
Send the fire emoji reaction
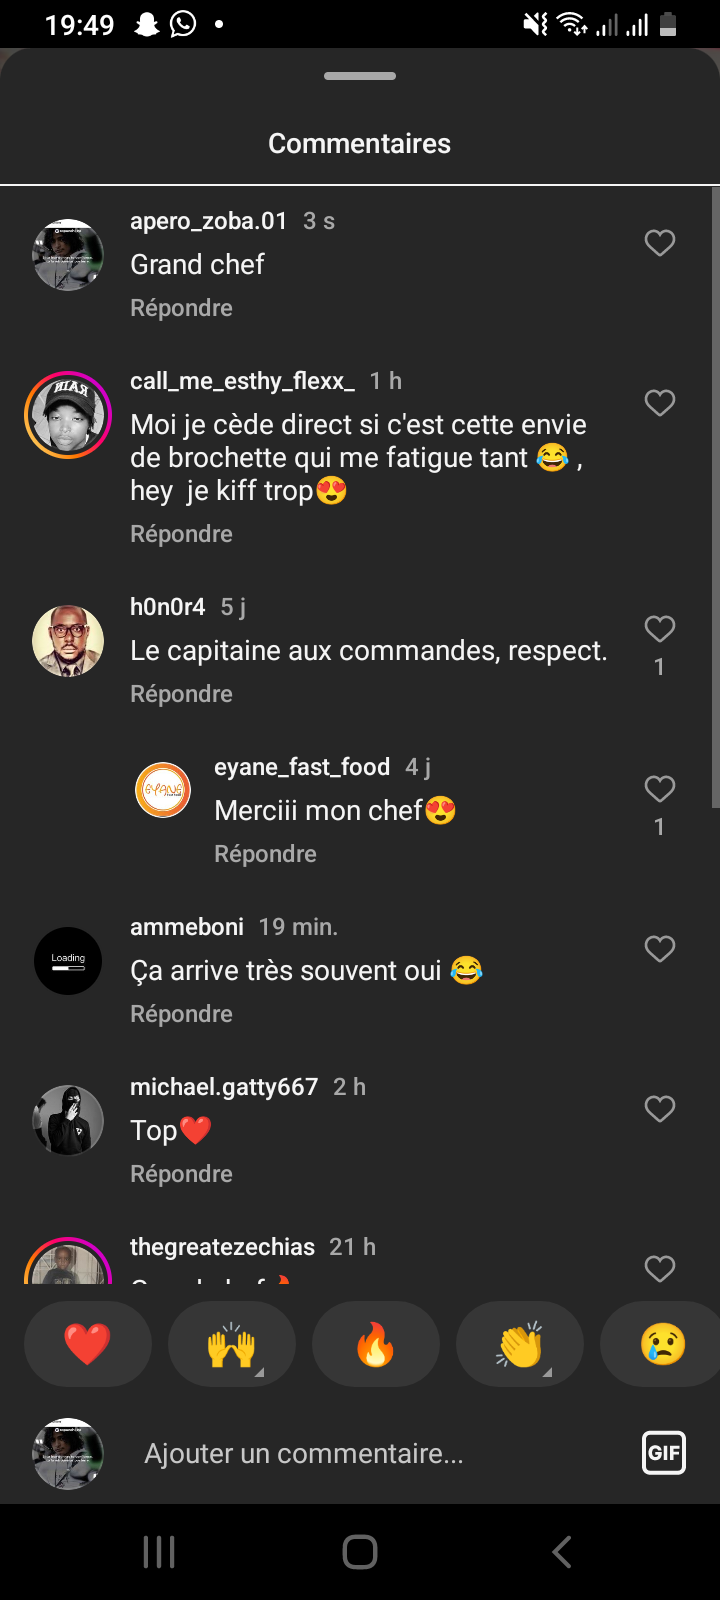point(376,1344)
